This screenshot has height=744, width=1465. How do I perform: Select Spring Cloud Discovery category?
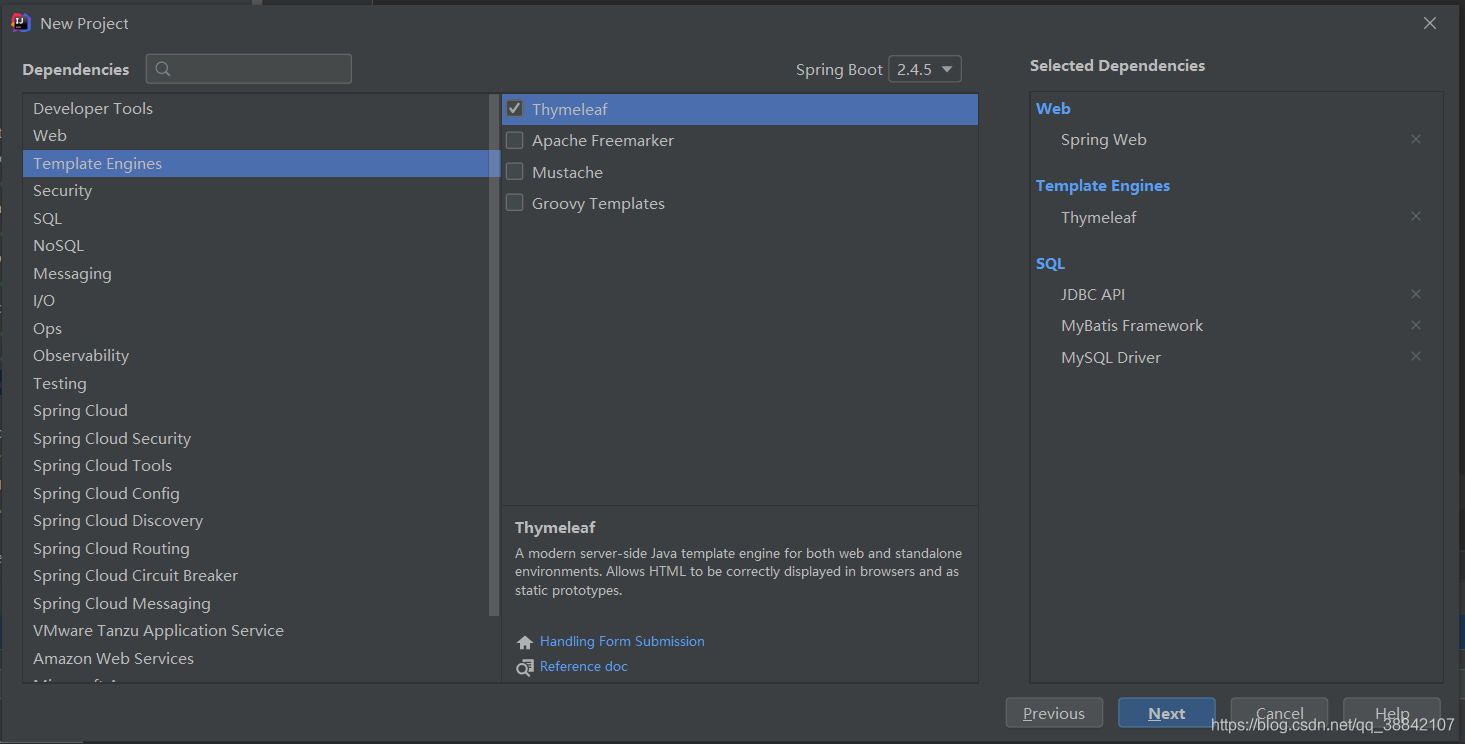pyautogui.click(x=255, y=520)
